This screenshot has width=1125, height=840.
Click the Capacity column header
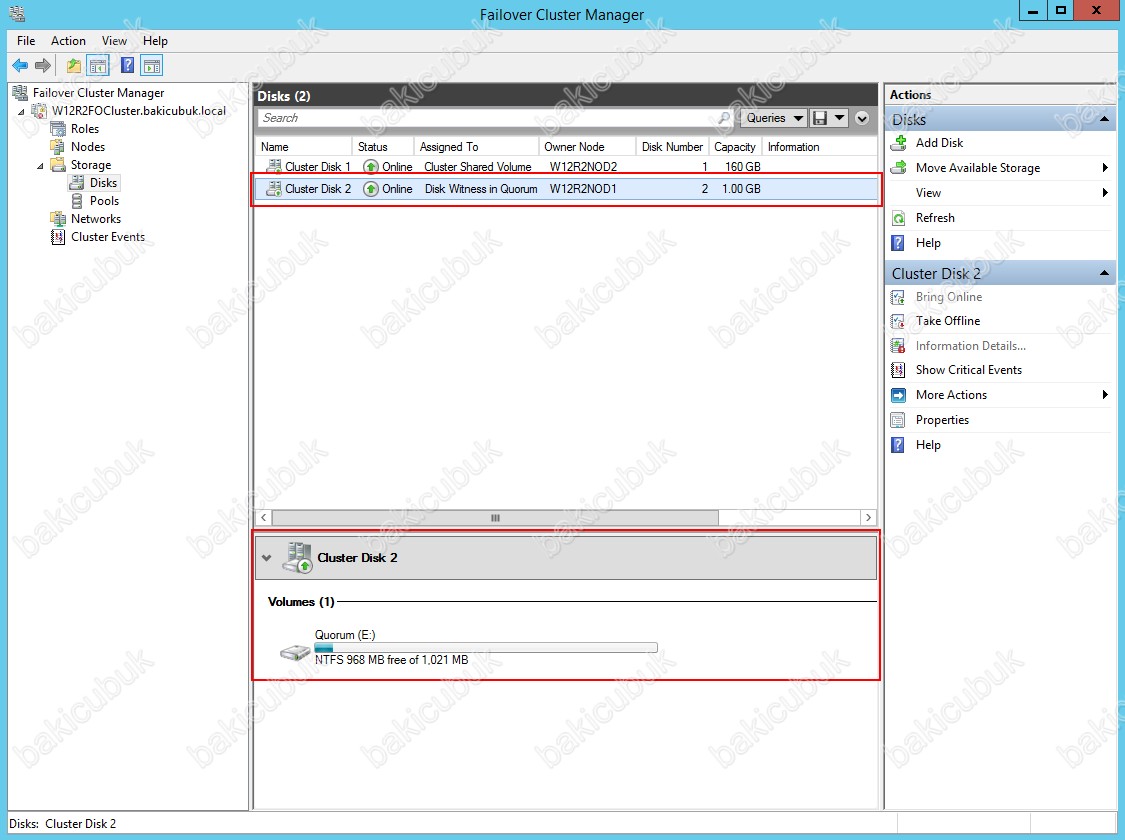pos(735,146)
